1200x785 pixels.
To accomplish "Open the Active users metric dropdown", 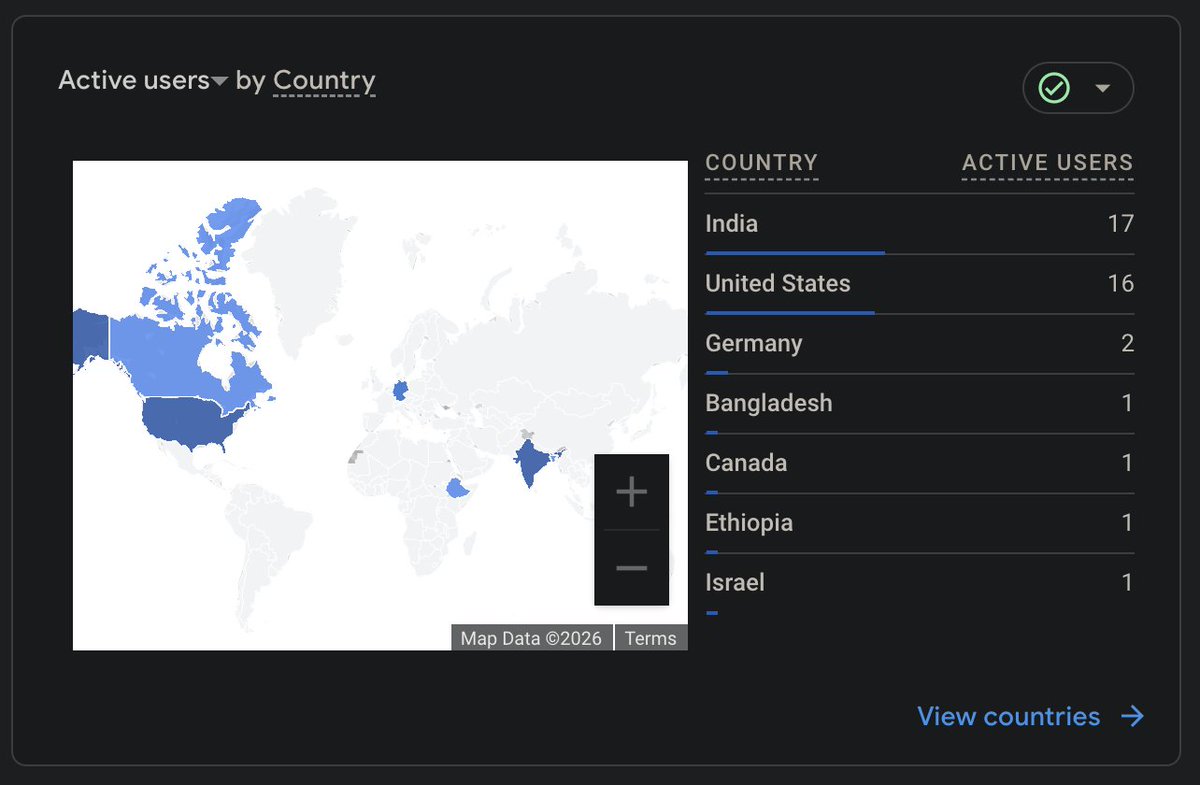I will (x=219, y=80).
